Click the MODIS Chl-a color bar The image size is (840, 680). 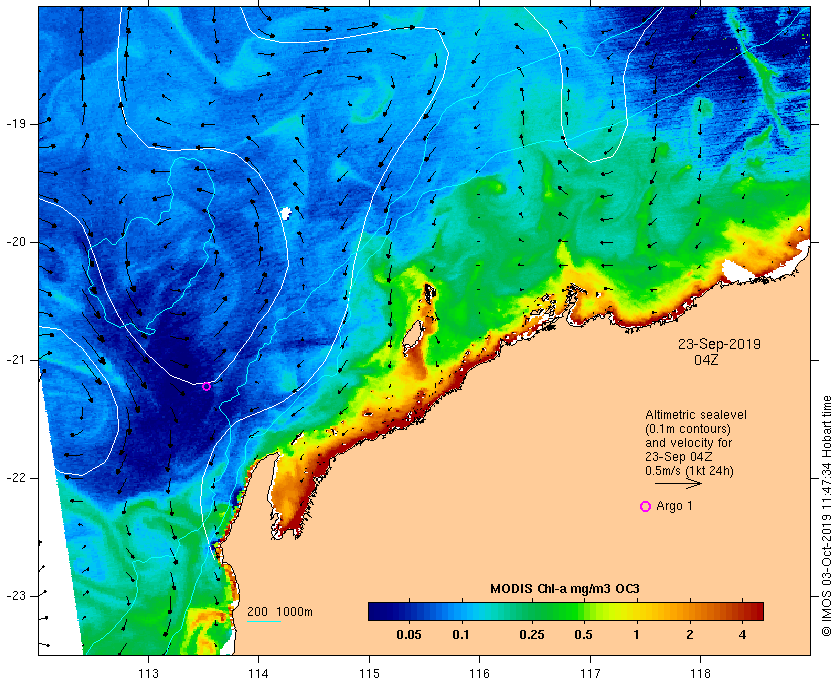coord(566,611)
